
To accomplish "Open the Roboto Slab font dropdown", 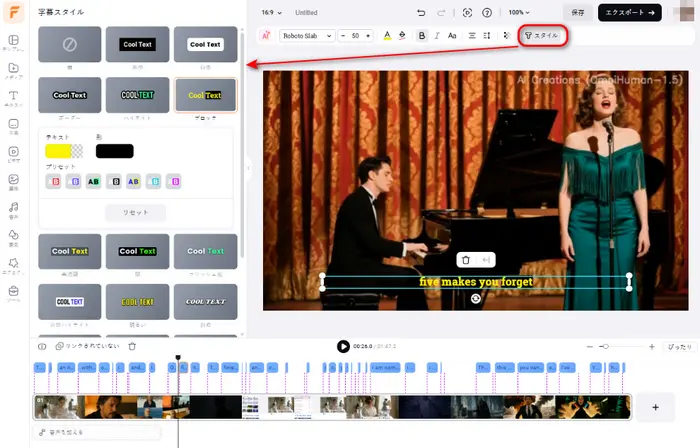I will pos(306,36).
